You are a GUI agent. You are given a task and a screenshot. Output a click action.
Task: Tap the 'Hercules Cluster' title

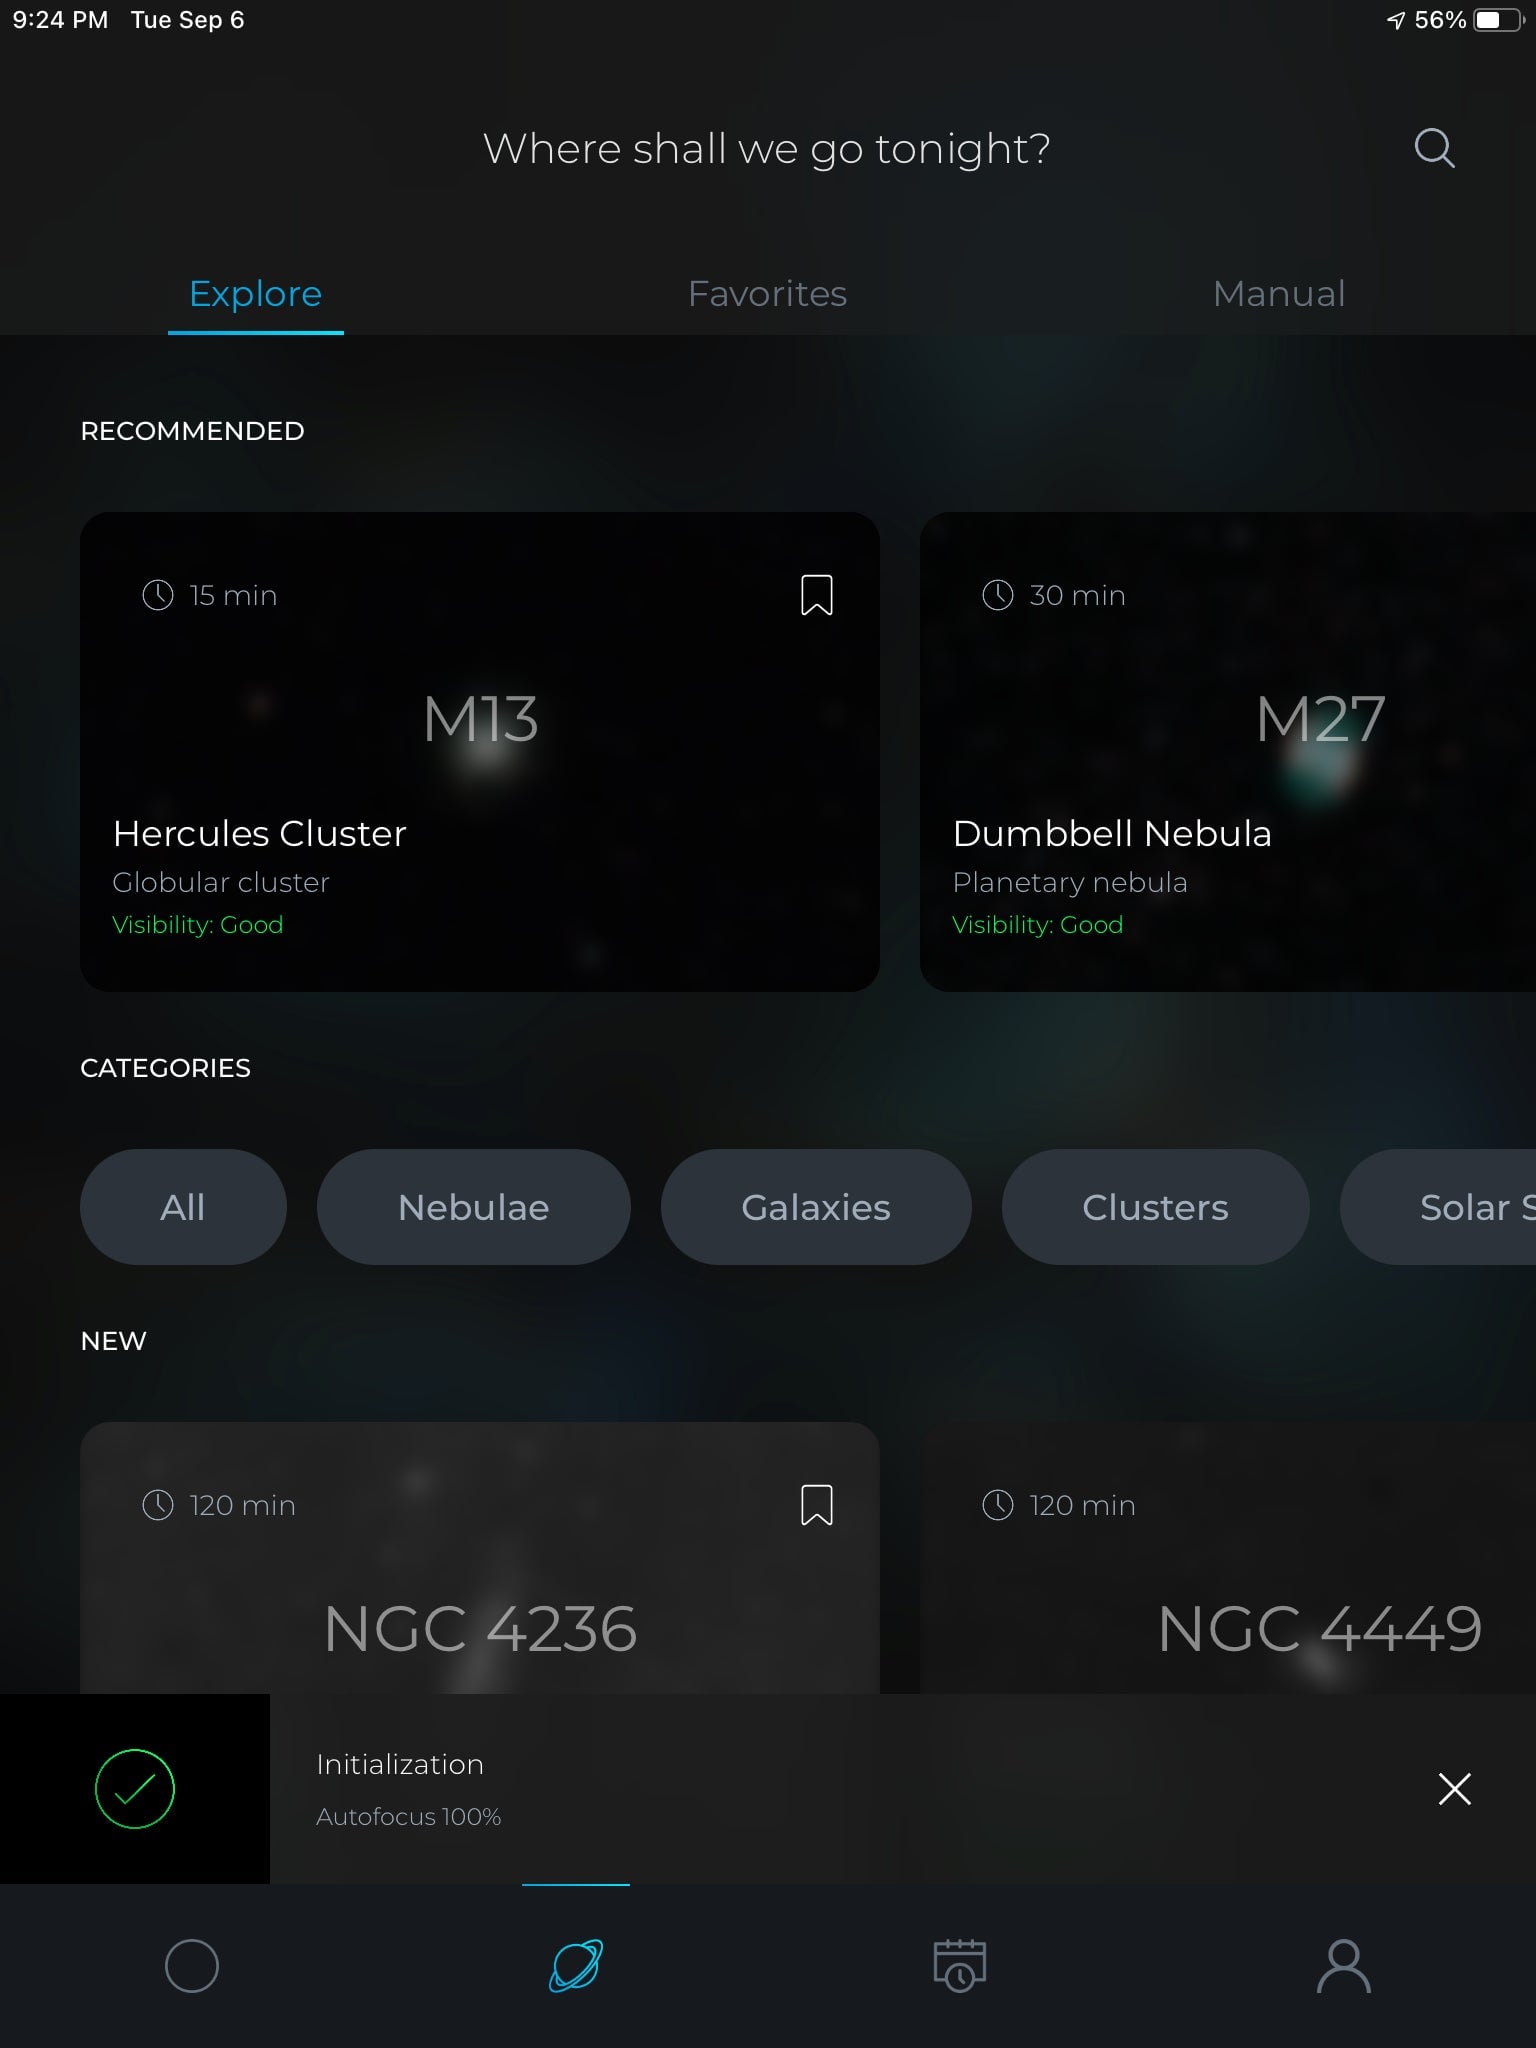point(260,834)
